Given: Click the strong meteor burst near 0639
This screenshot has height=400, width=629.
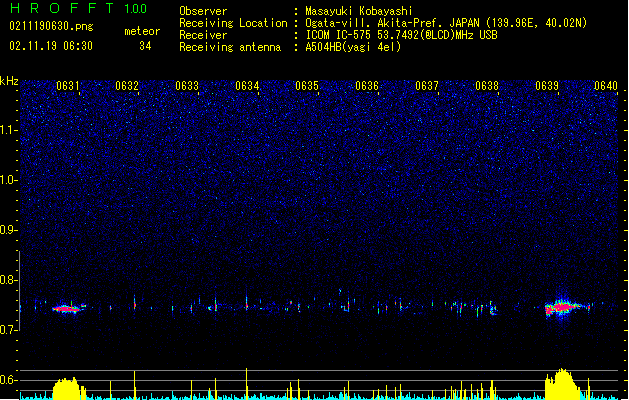Looking at the screenshot, I should point(563,307).
